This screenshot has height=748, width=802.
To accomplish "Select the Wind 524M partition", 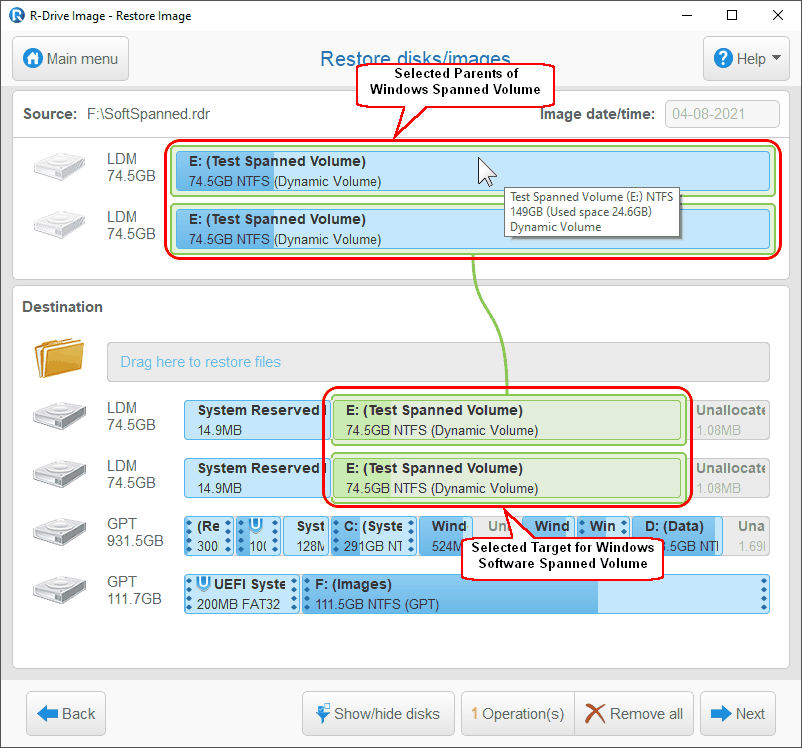I will click(445, 536).
